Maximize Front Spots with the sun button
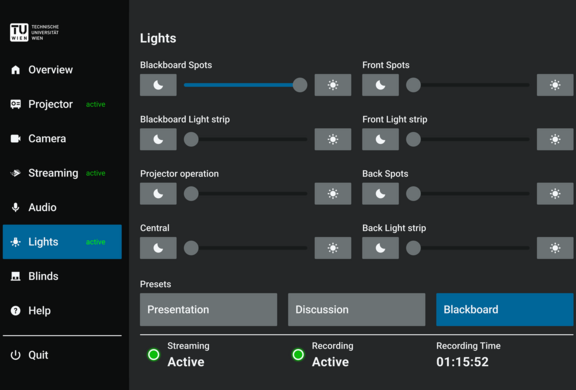 coord(555,85)
